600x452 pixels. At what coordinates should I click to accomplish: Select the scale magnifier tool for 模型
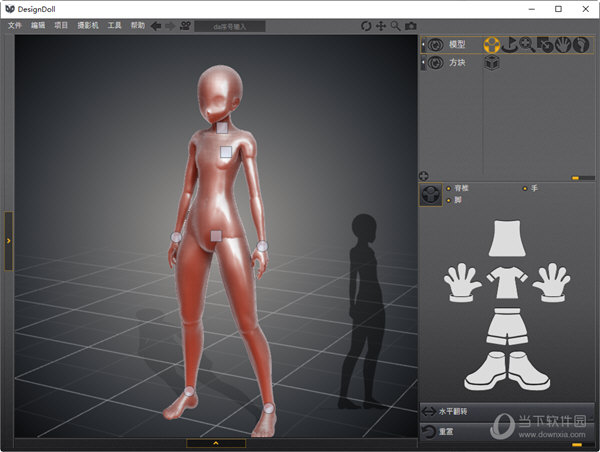[x=527, y=45]
